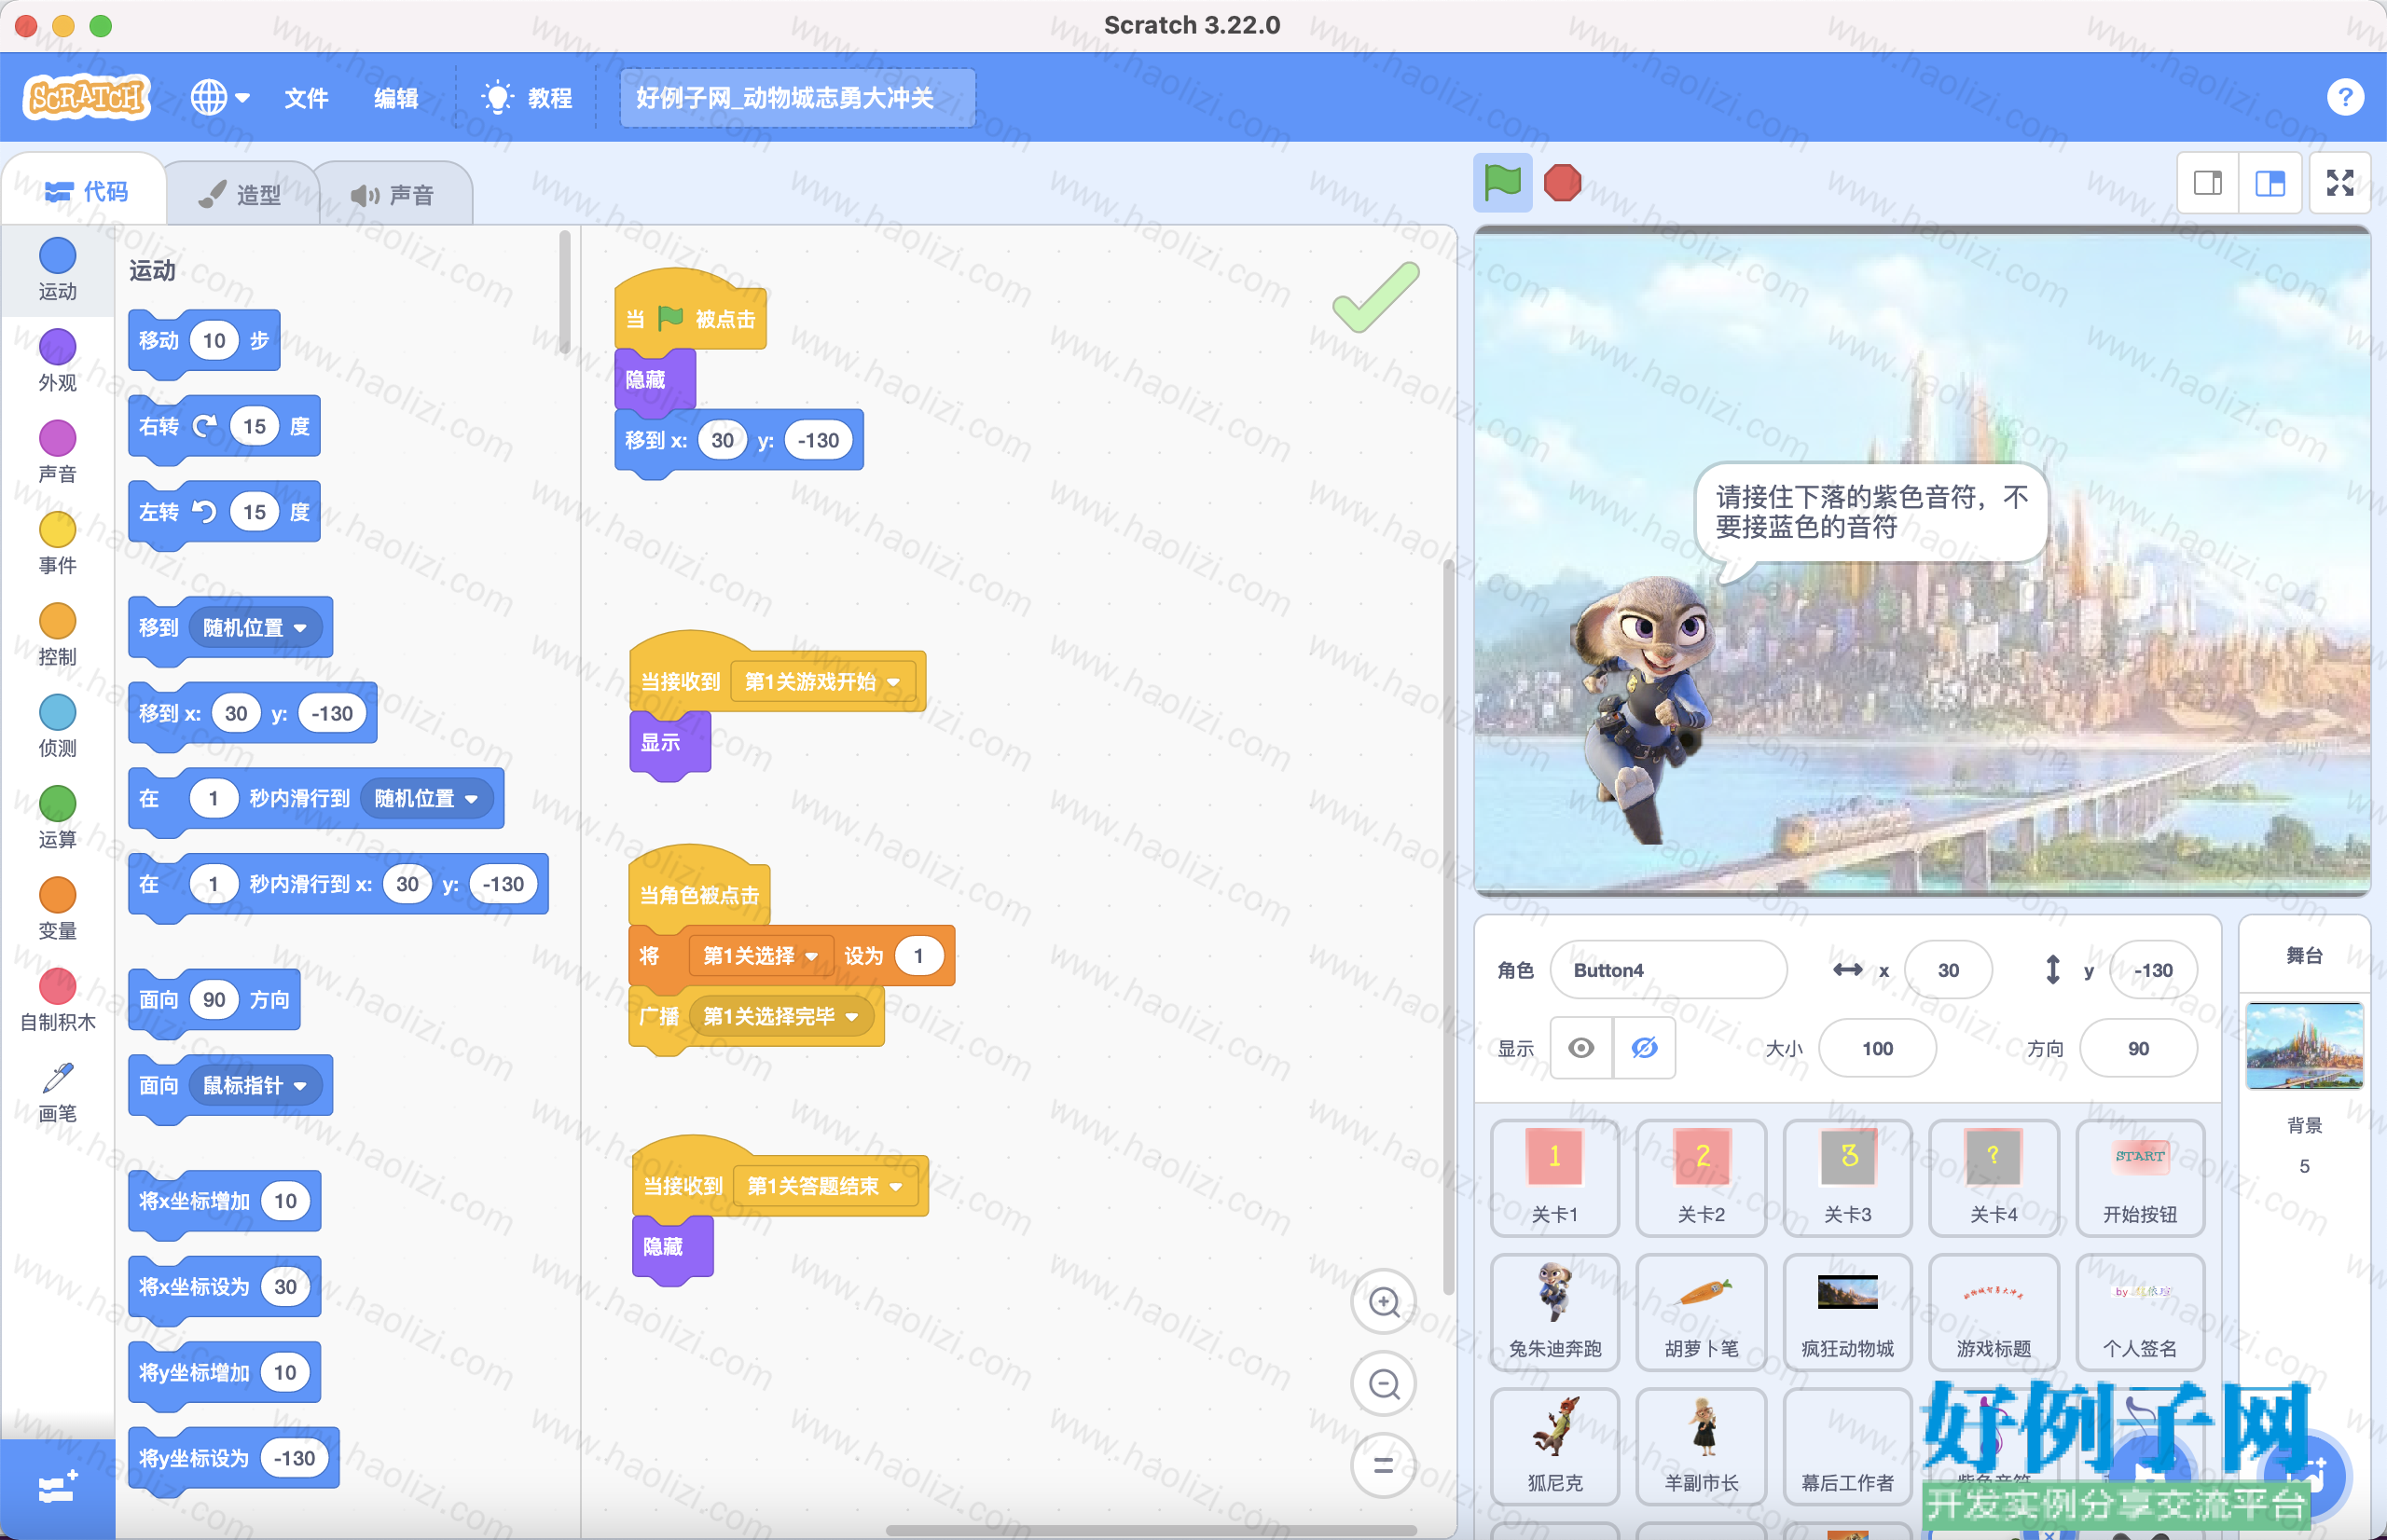Click the add extension button
This screenshot has width=2387, height=1540.
click(57, 1489)
